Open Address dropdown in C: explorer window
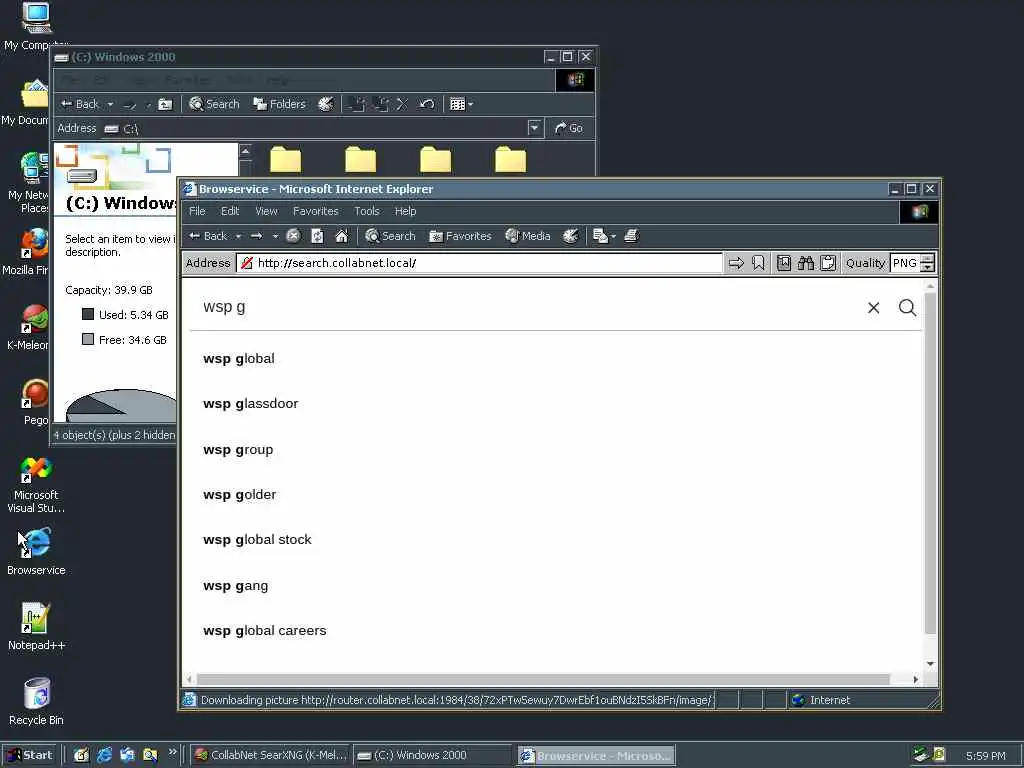1024x768 pixels. tap(534, 128)
